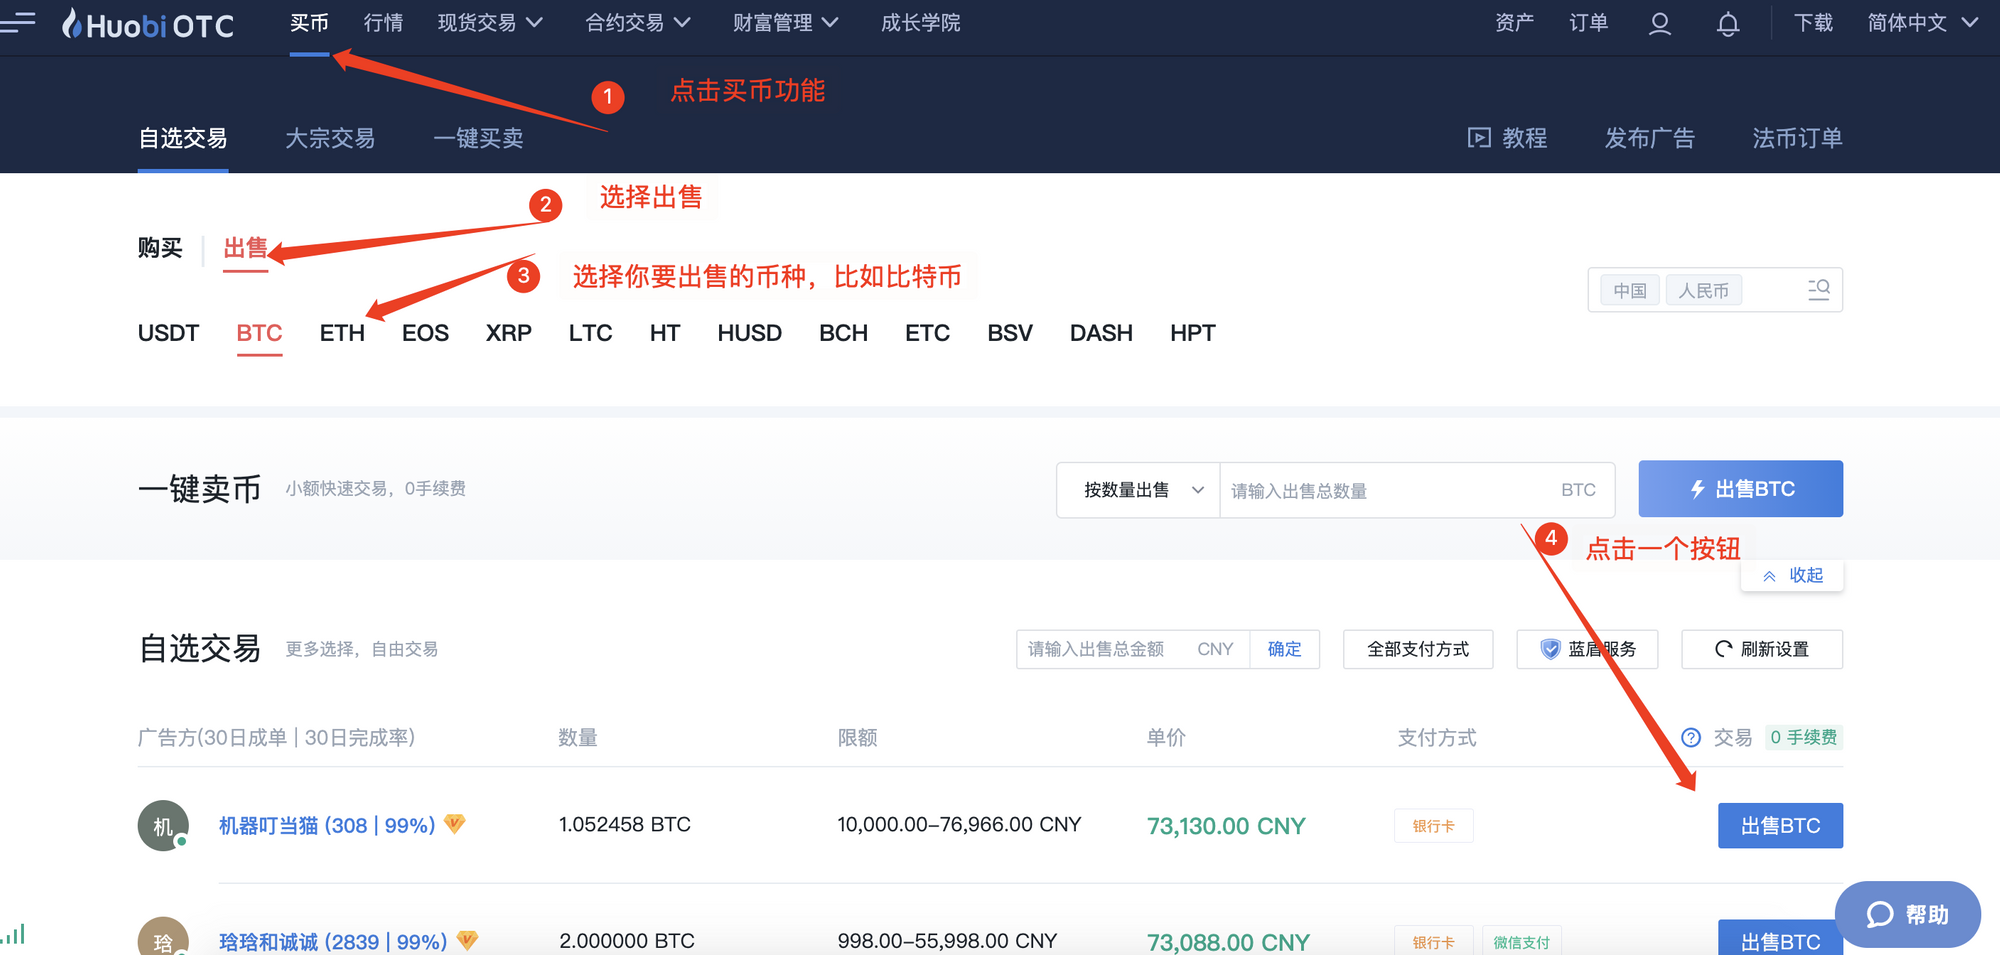
Task: Go to the 买币 nav tab
Action: pyautogui.click(x=309, y=23)
